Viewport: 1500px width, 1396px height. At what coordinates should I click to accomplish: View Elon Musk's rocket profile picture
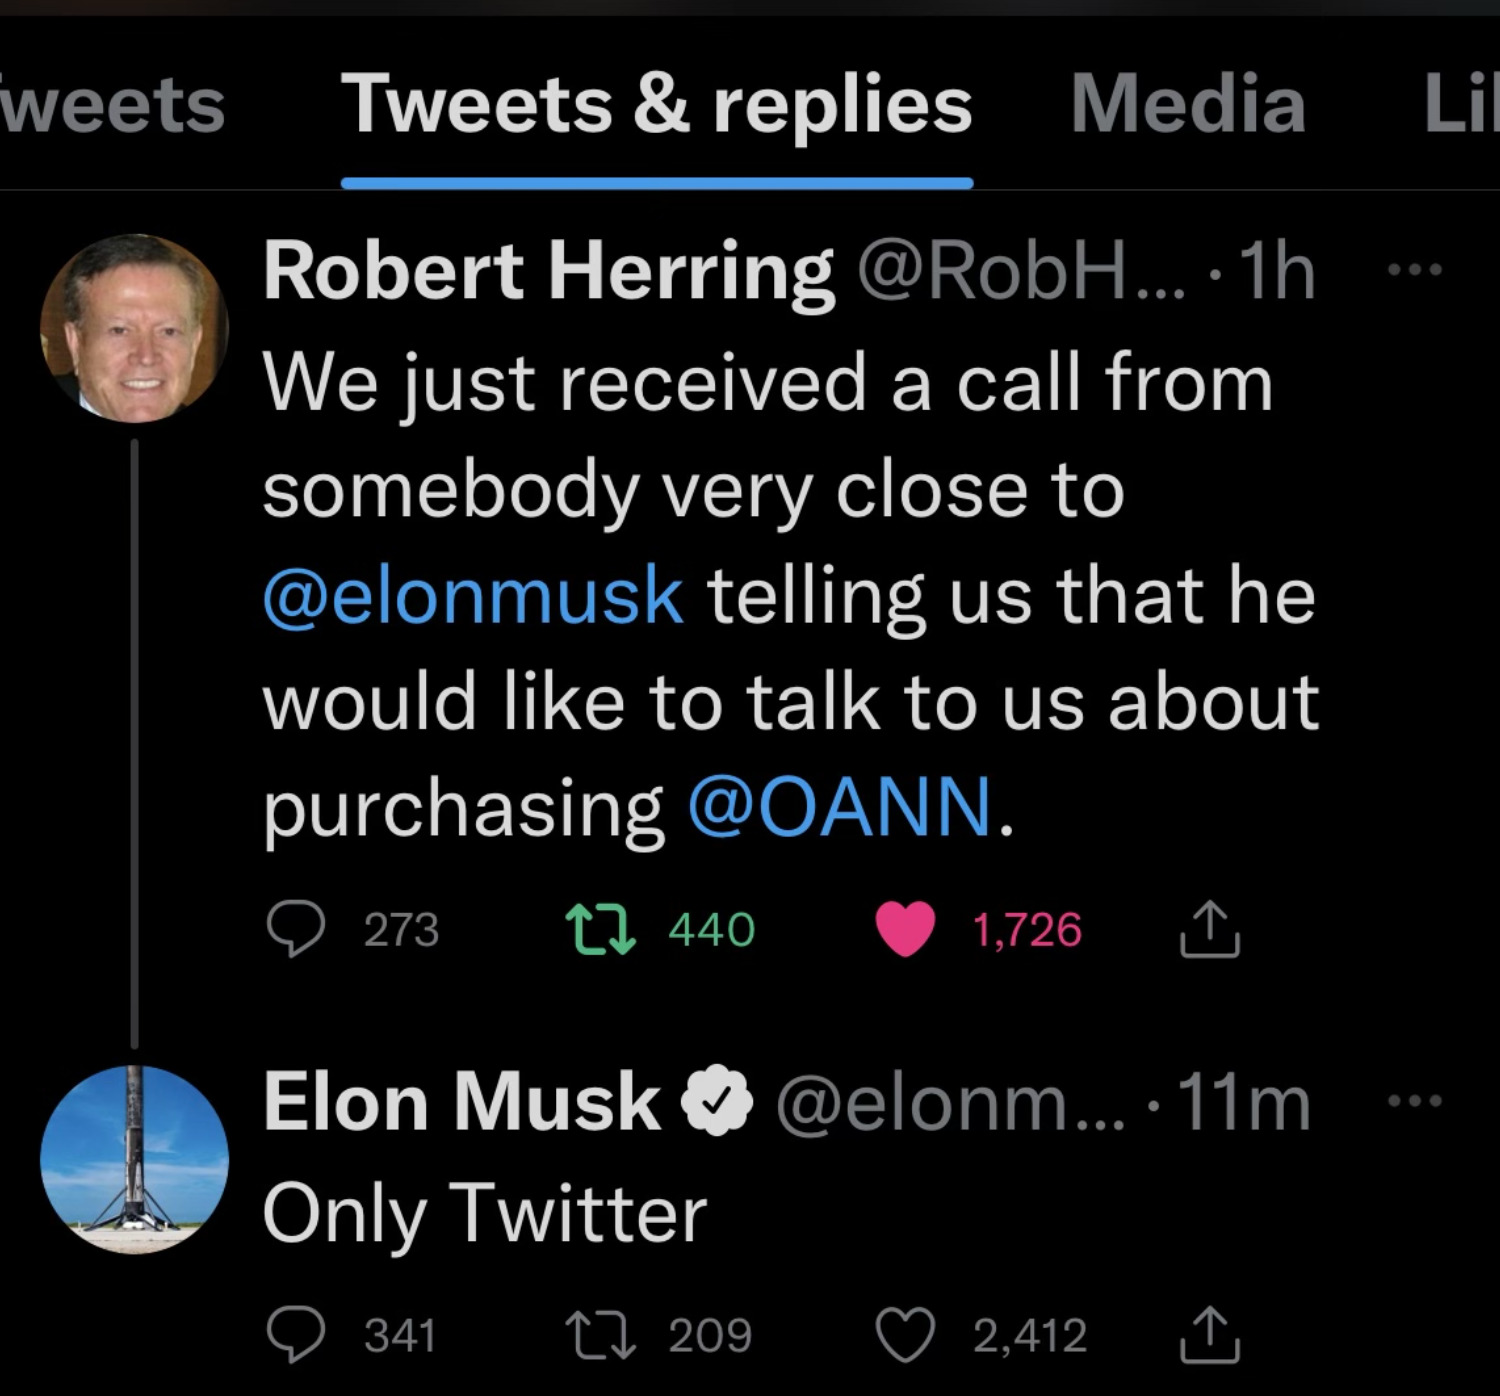click(134, 1160)
